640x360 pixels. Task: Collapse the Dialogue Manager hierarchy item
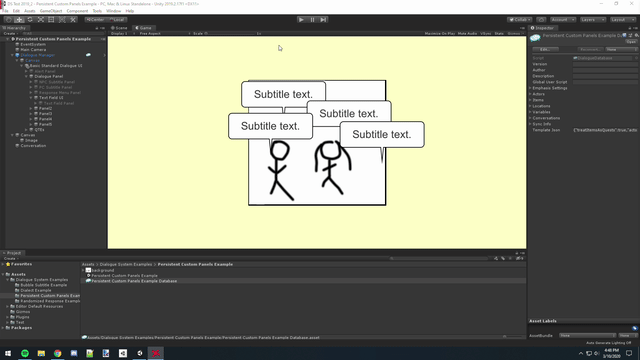12,55
